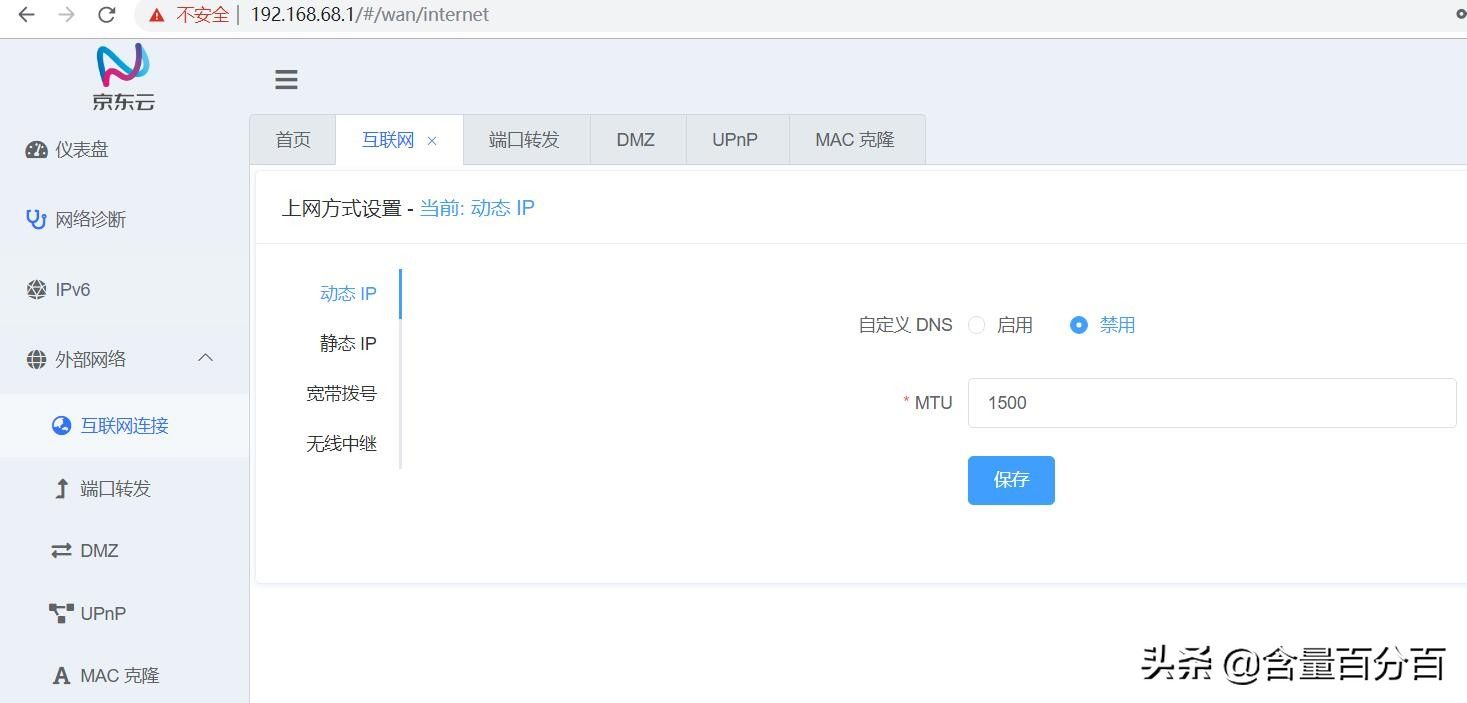Image resolution: width=1467 pixels, height=703 pixels.
Task: Choose 宽带拨号 connection mode
Action: [x=342, y=394]
